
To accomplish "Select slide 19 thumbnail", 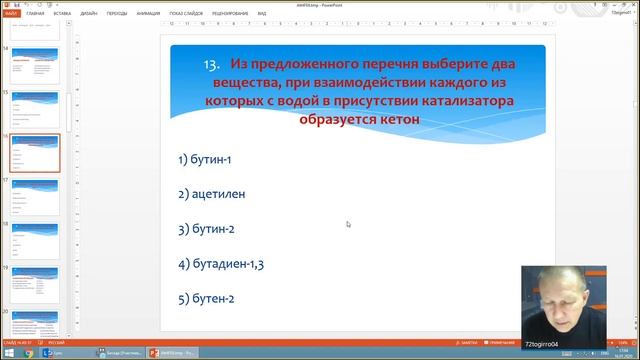I will pos(35,284).
